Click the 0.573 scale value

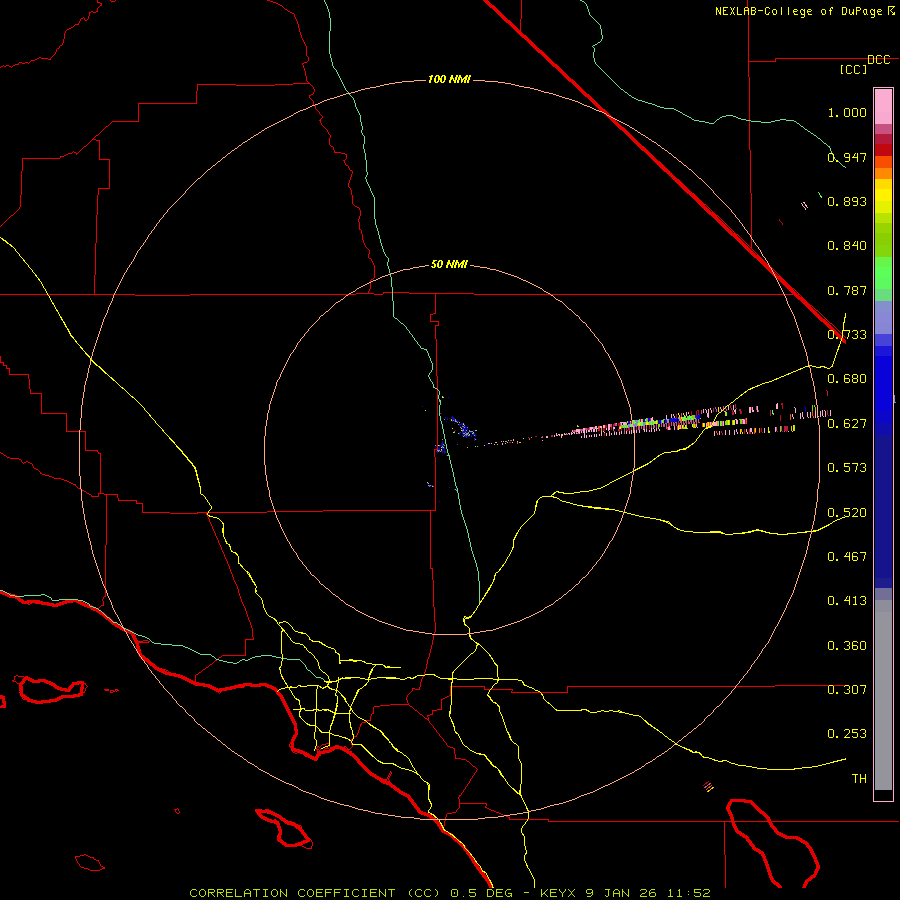pos(847,468)
